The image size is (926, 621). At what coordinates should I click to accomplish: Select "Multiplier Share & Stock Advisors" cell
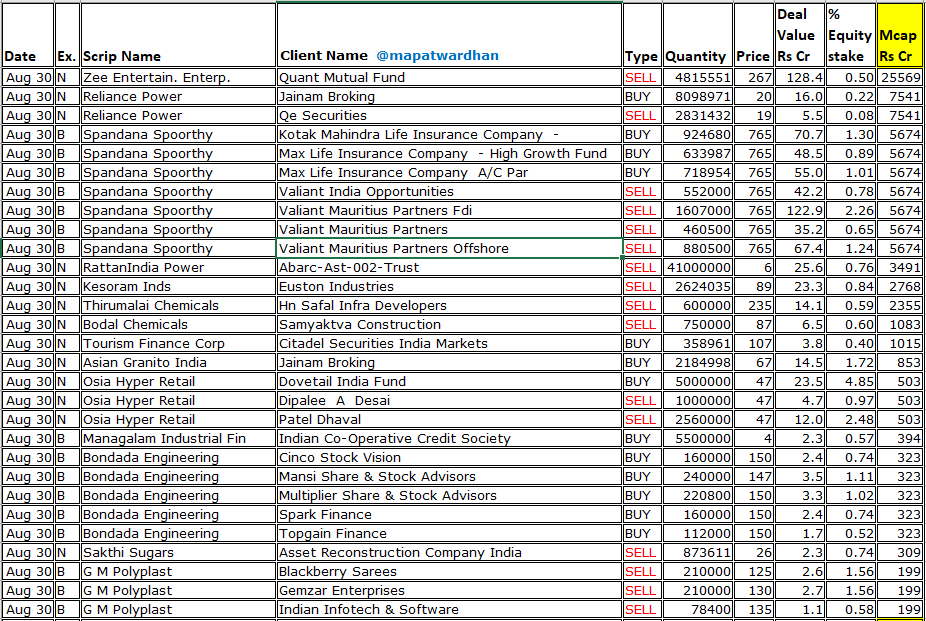(449, 495)
